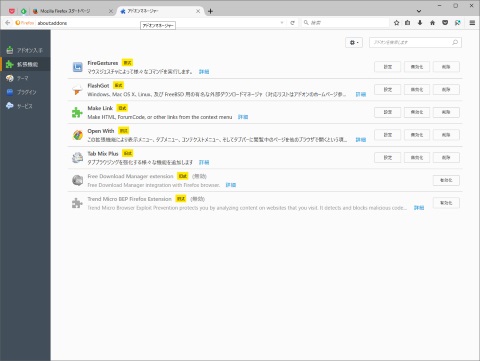Save page to Pocket toolbar icon
The height and width of the screenshot is (361, 480).
(445, 23)
